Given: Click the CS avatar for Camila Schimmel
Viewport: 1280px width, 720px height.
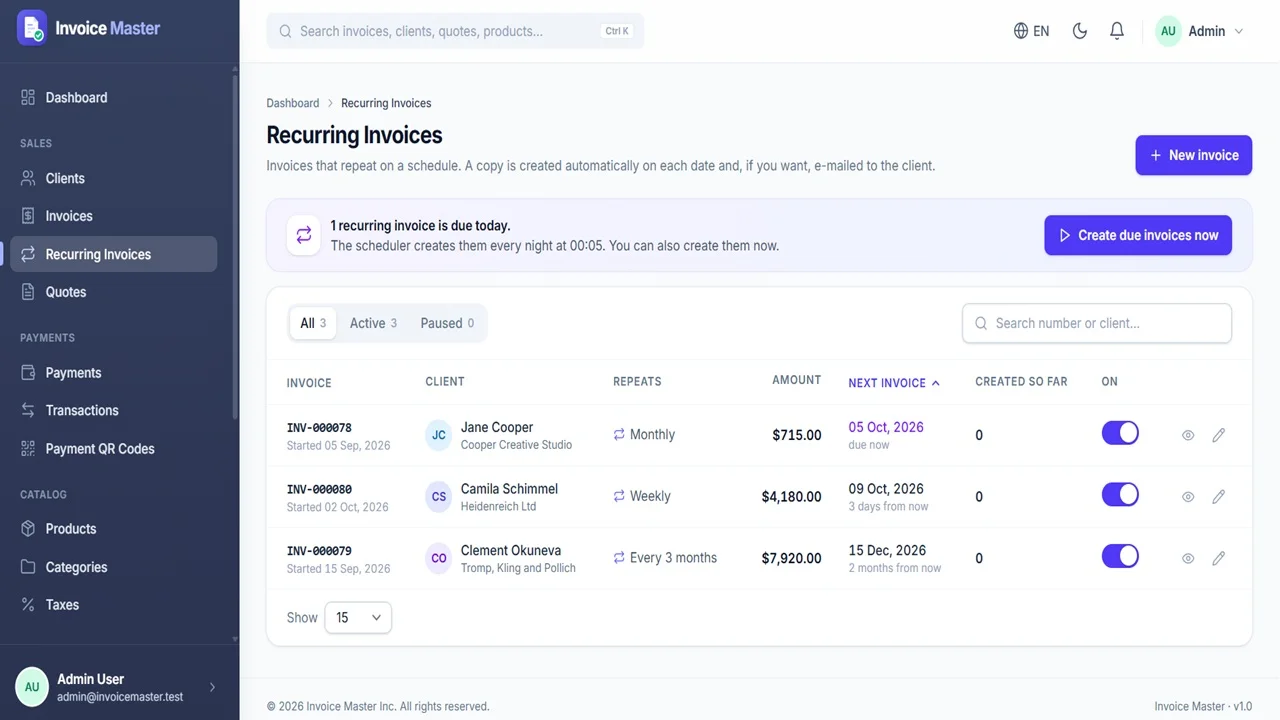Looking at the screenshot, I should click(x=439, y=497).
